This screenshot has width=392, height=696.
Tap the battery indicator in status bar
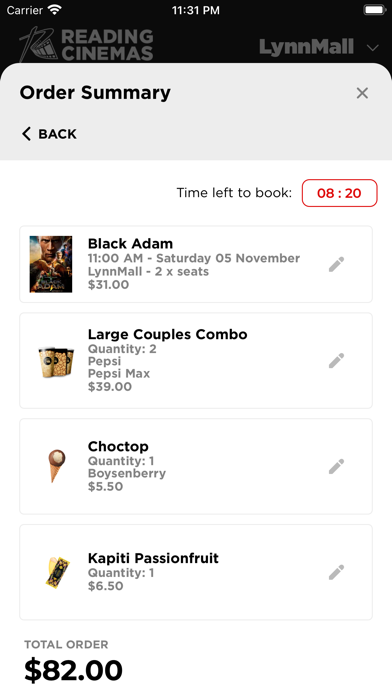[375, 10]
